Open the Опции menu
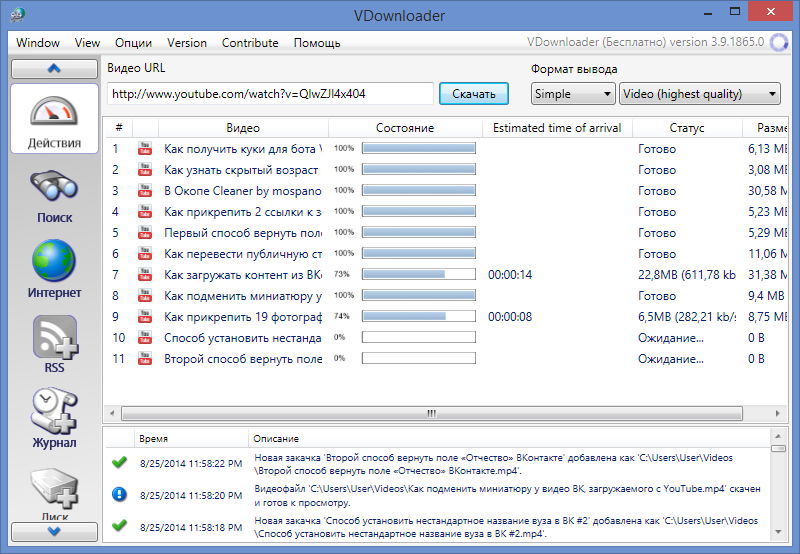Viewport: 800px width, 554px height. pos(133,43)
